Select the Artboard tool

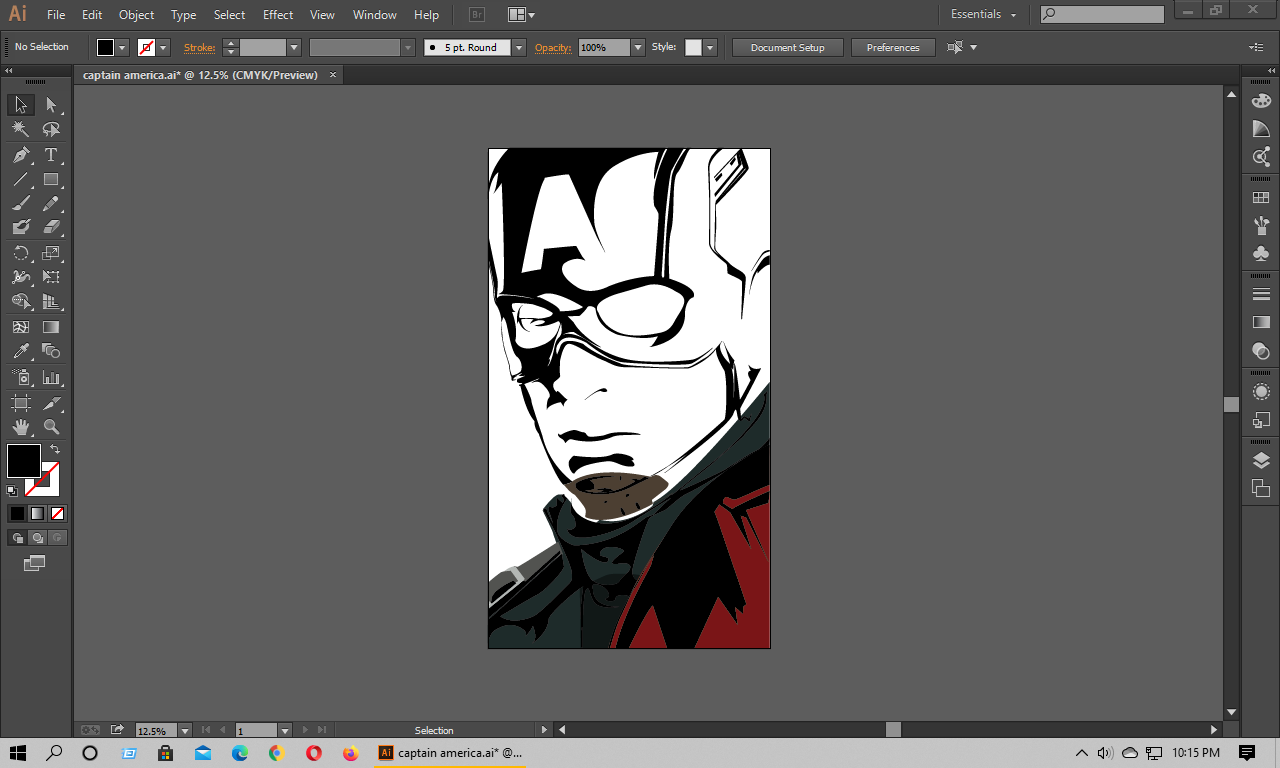click(x=21, y=403)
